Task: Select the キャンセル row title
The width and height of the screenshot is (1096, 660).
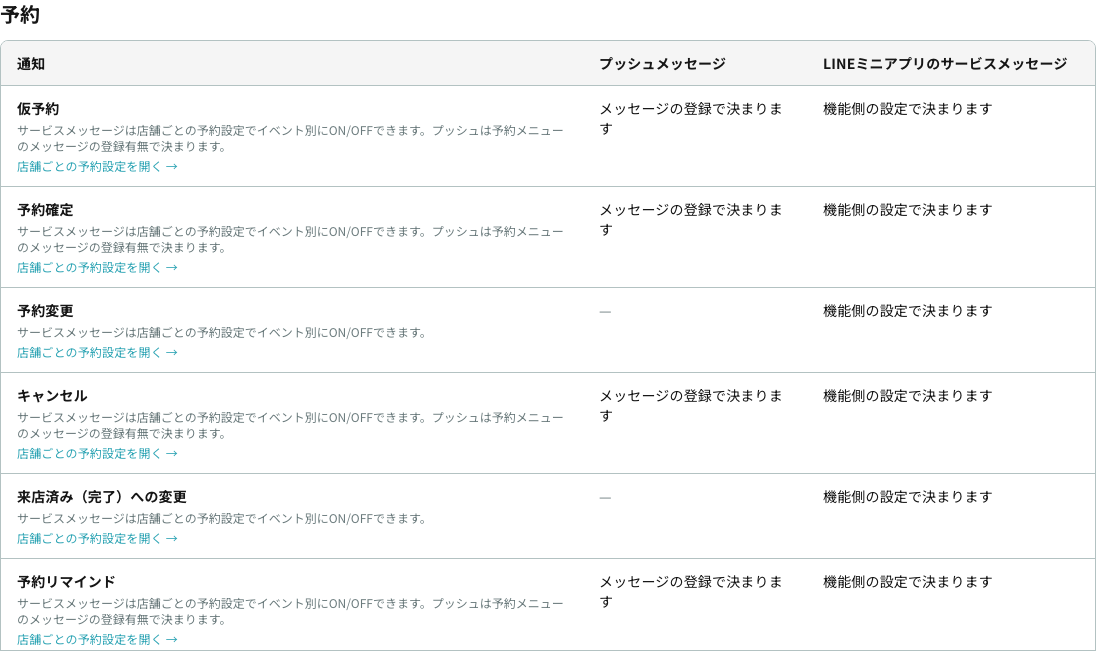Action: tap(52, 396)
